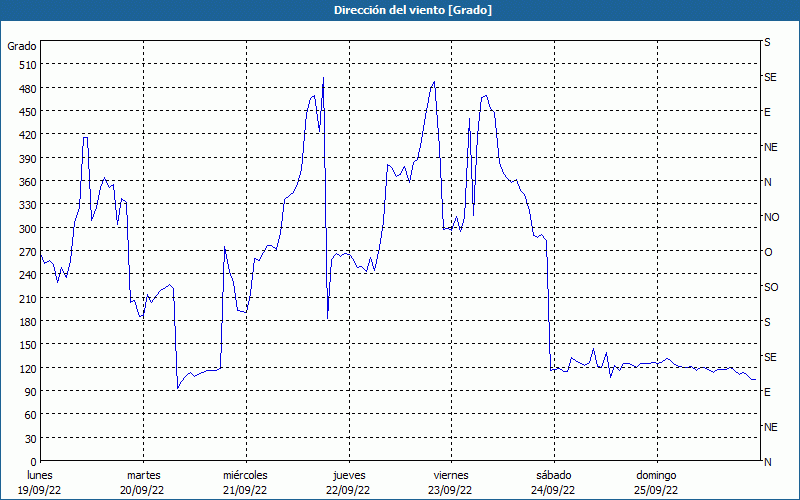800x500 pixels.
Task: Select the '30' degree label
Action: pyautogui.click(x=31, y=439)
